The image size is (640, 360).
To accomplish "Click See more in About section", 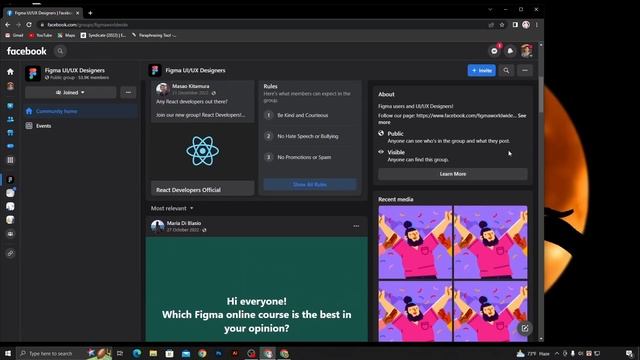I will coord(522,116).
